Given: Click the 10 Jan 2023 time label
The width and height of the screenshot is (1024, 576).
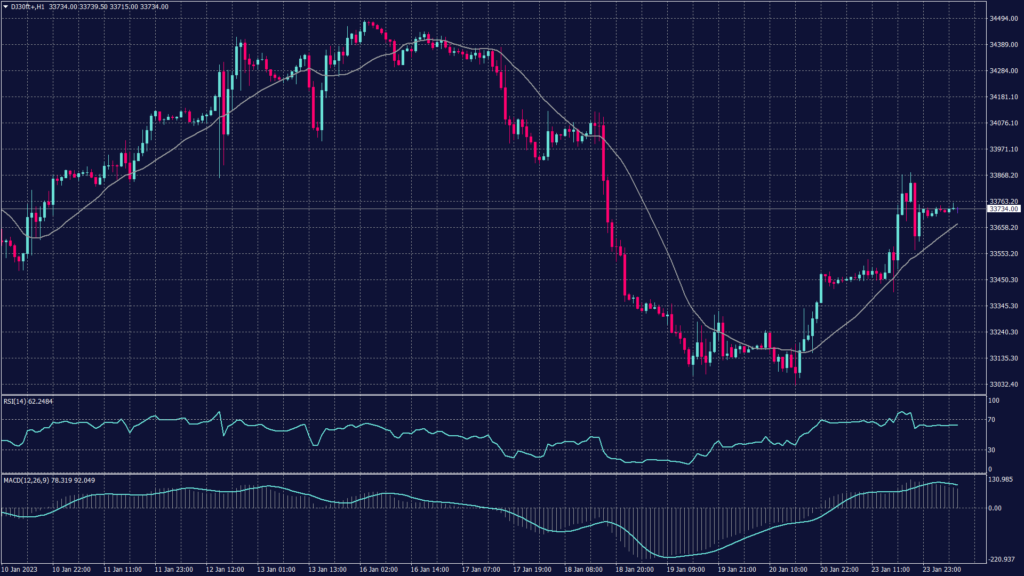Looking at the screenshot, I should 22,568.
